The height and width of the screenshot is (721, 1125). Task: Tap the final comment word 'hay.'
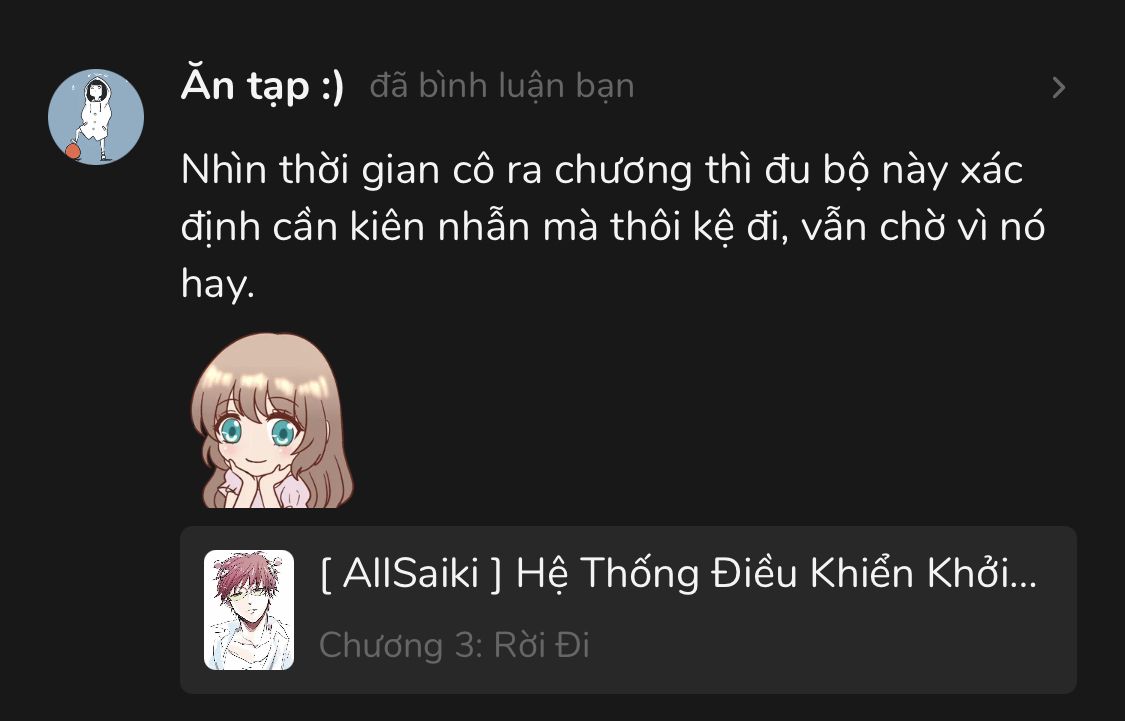218,283
